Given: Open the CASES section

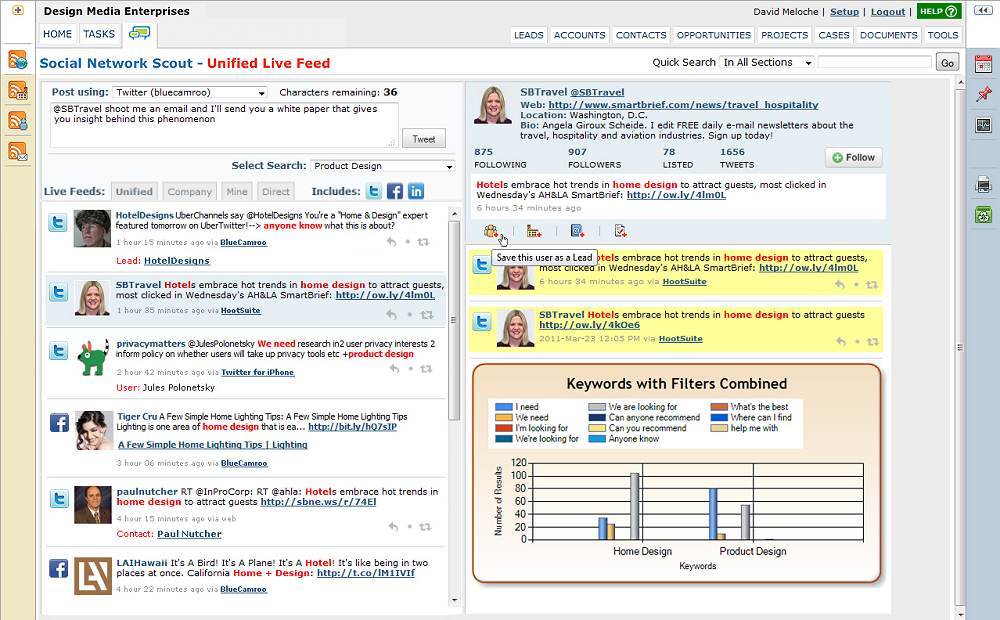Looking at the screenshot, I should click(x=834, y=35).
